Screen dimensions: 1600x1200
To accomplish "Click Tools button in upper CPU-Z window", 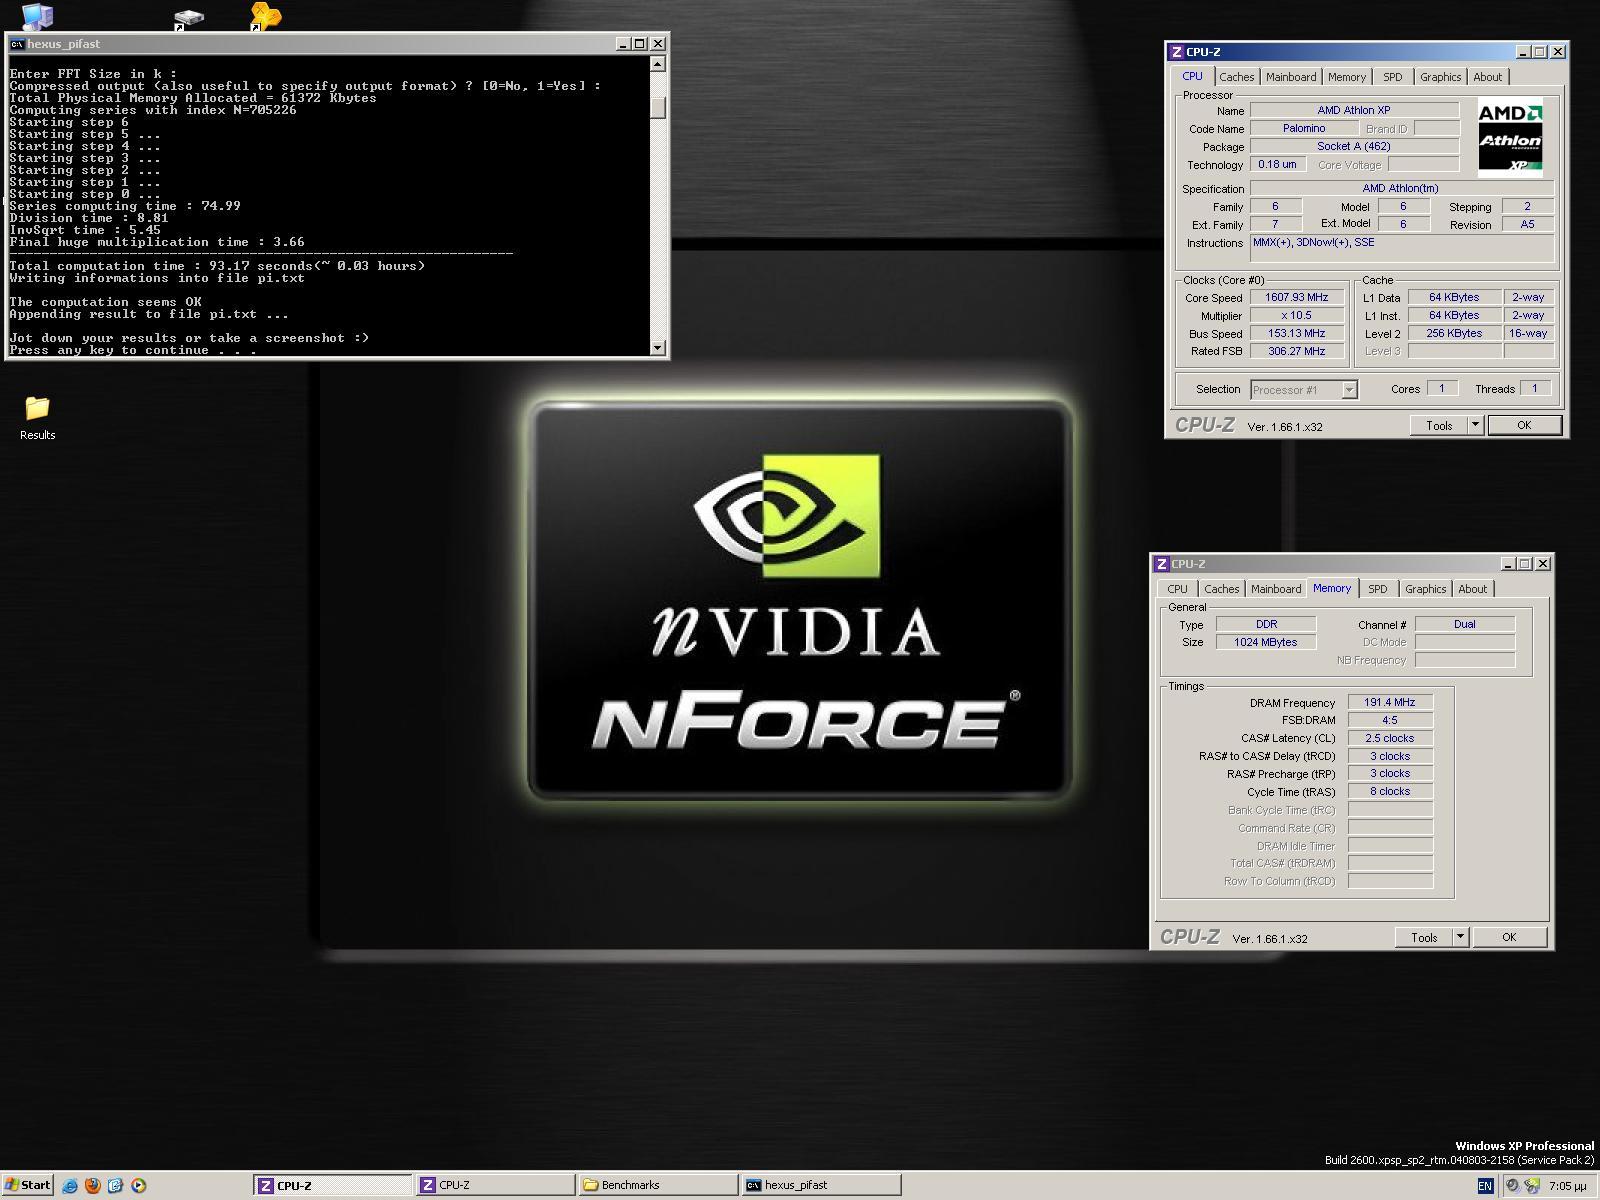I will click(x=1439, y=425).
